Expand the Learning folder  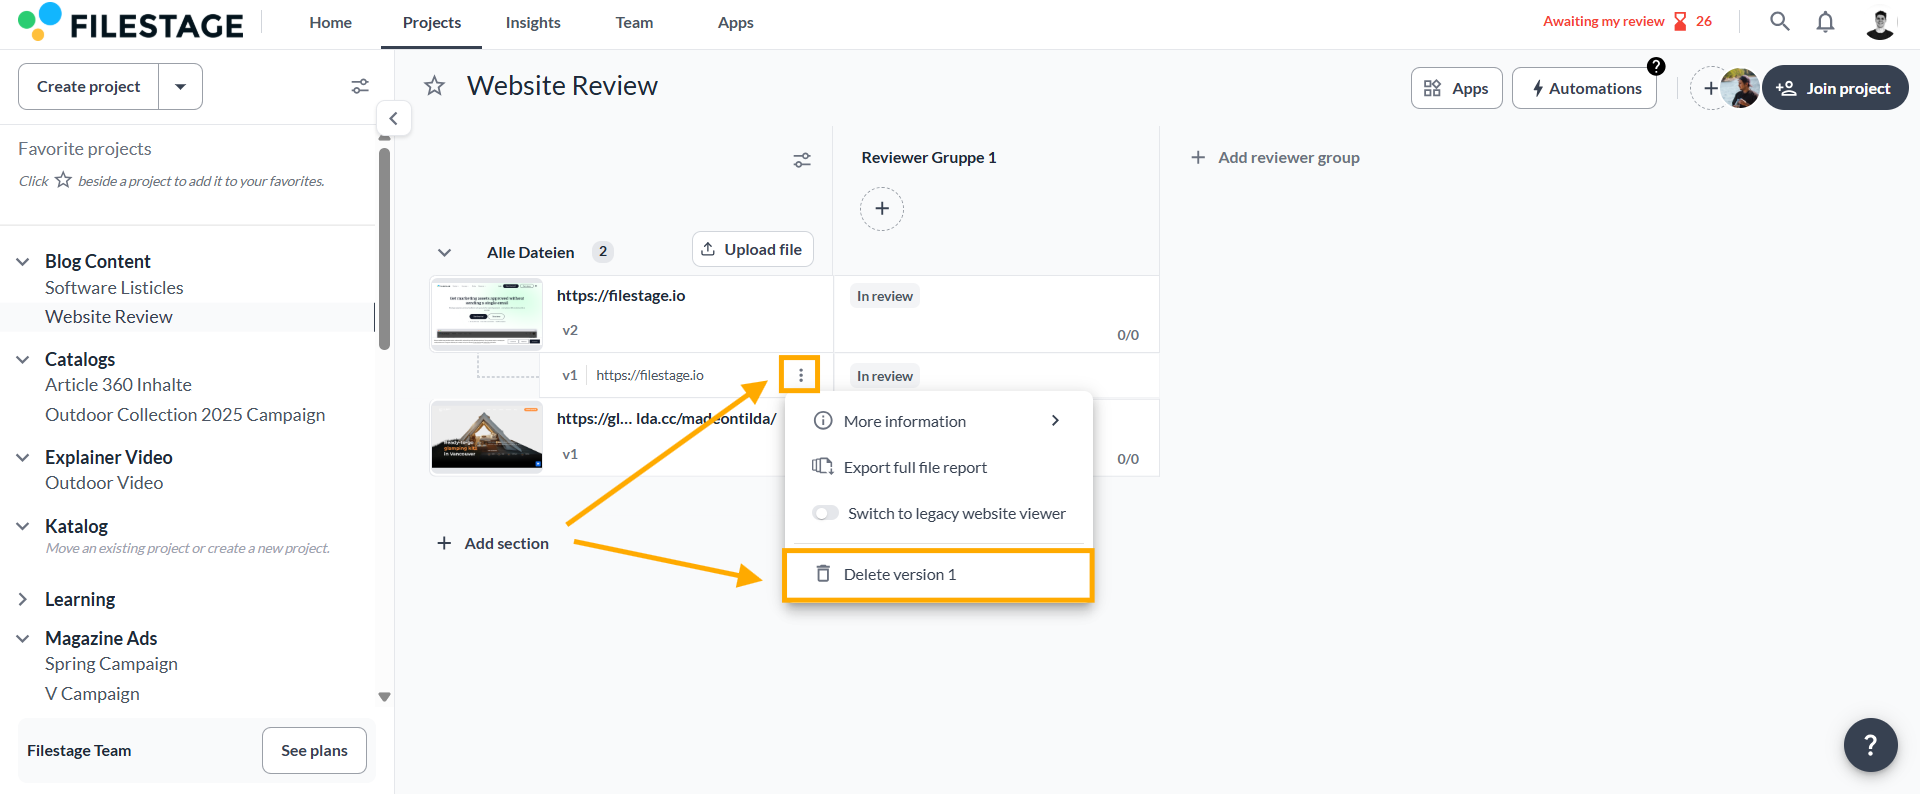click(x=23, y=599)
